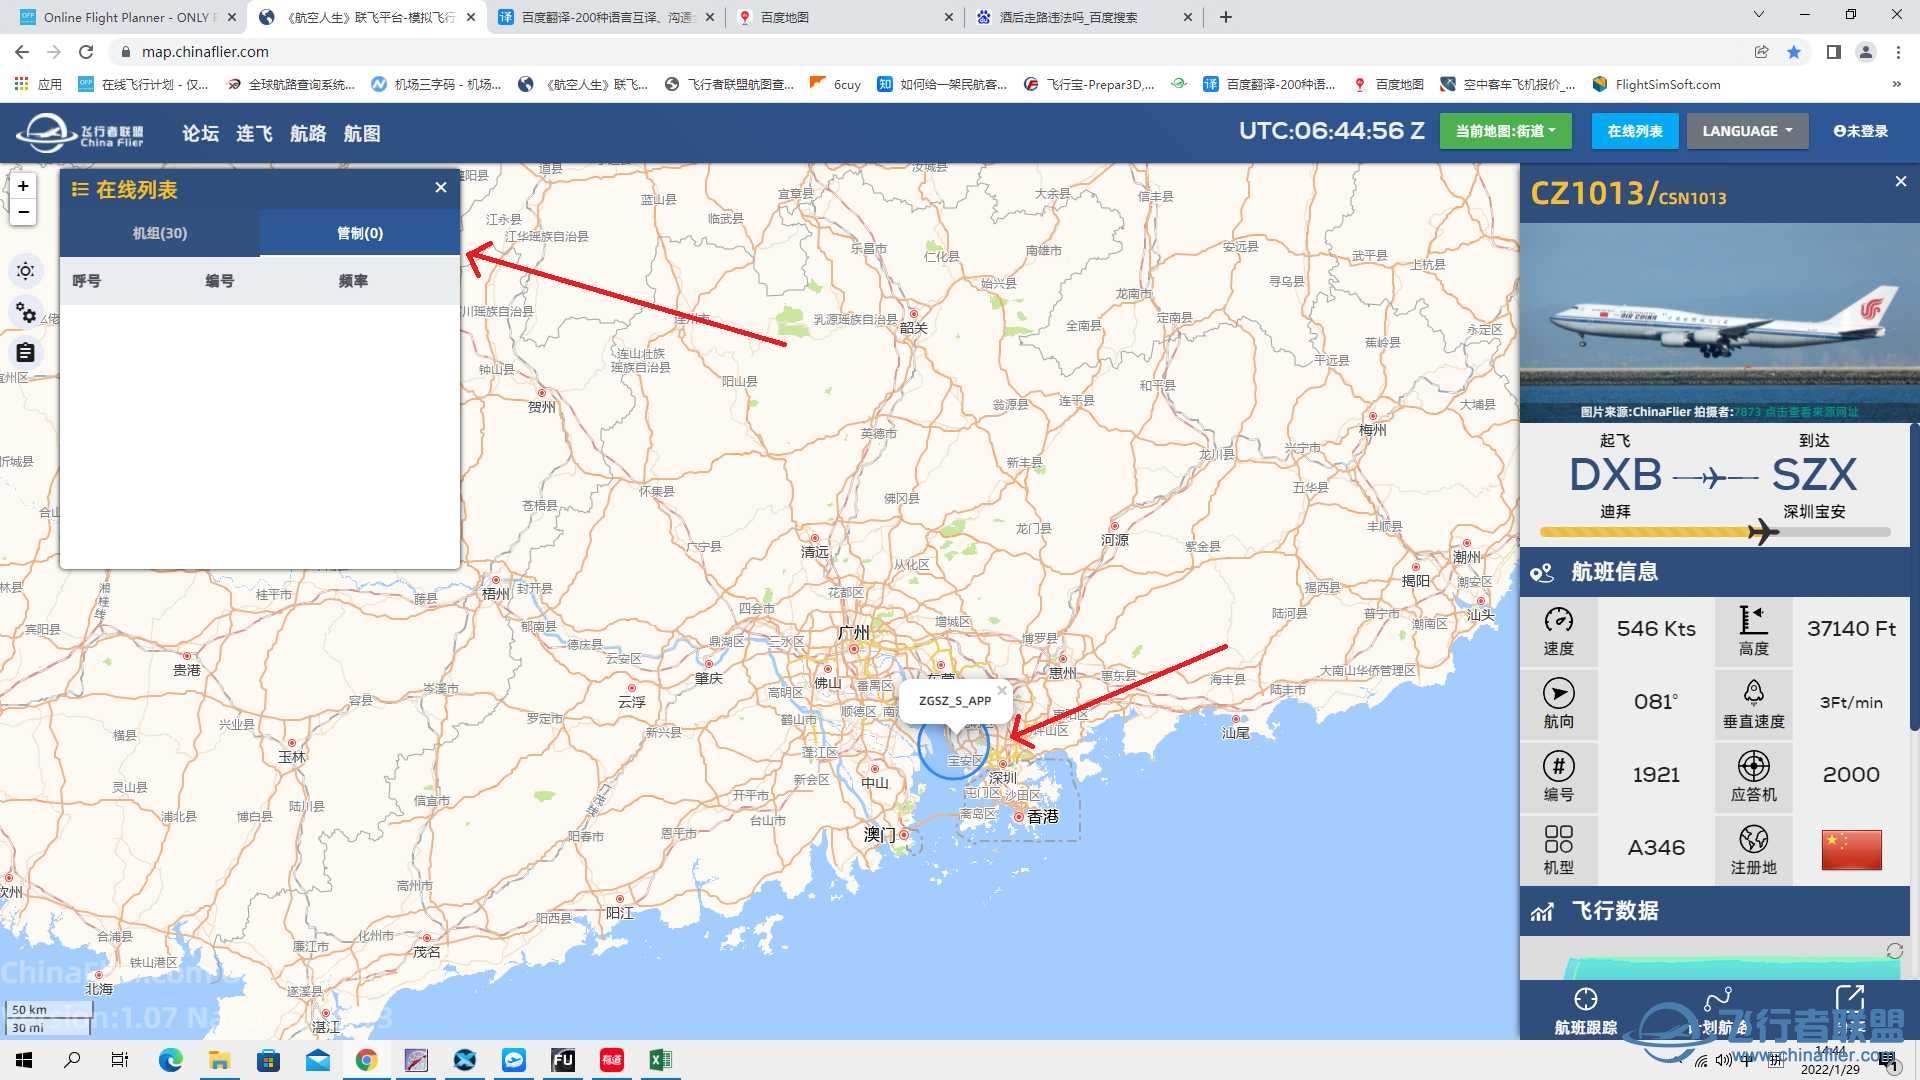This screenshot has height=1080, width=1920.
Task: Click the DXB departure airport code
Action: [1615, 475]
